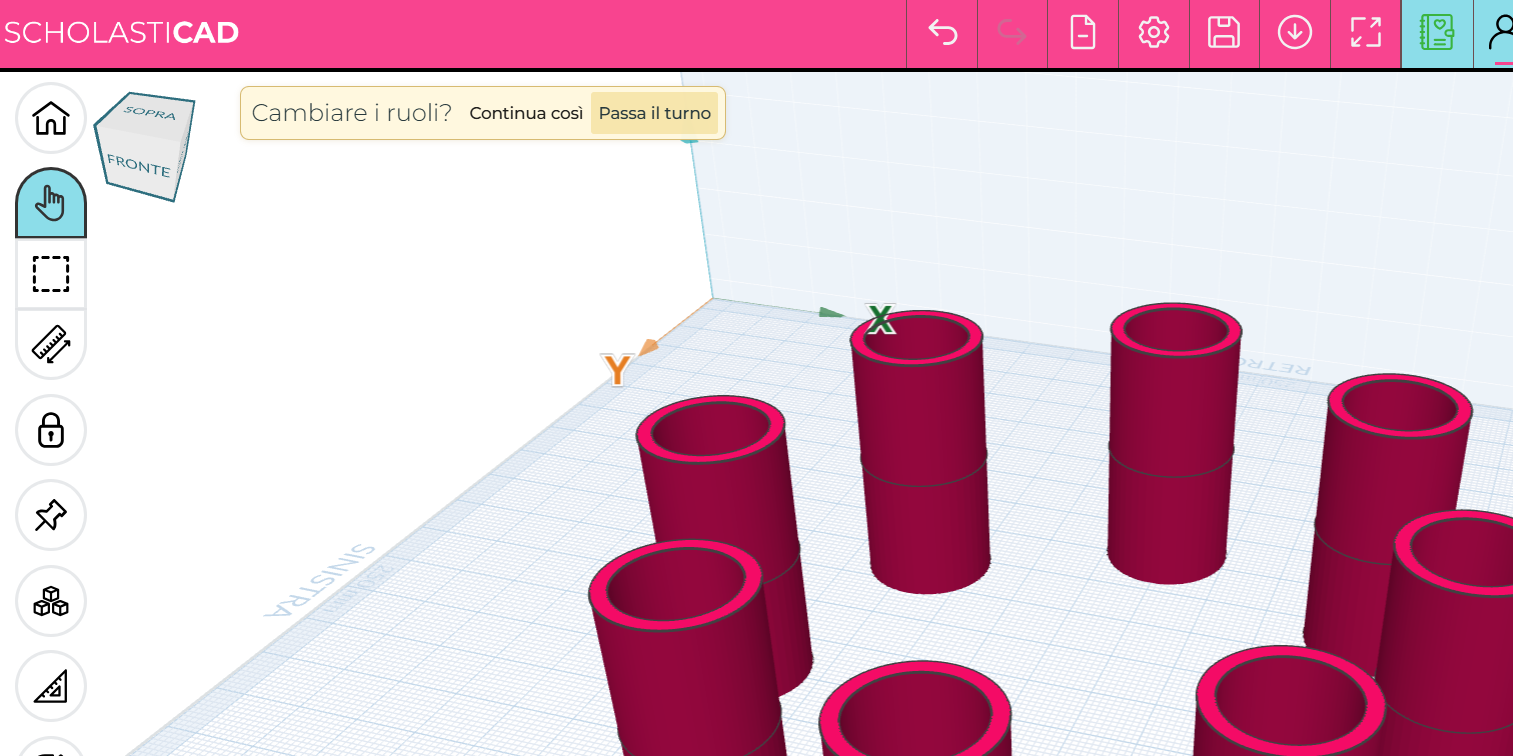Click the FRONTE face of view cube
The image size is (1513, 756).
tap(138, 164)
